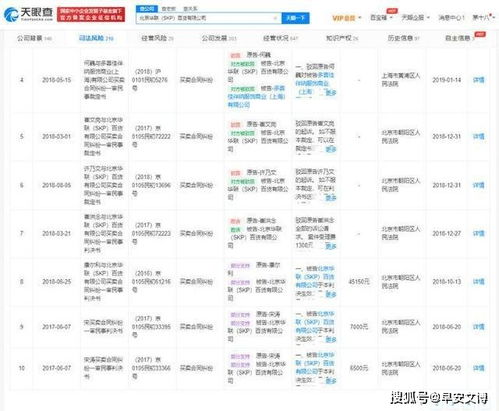Viewport: 499px width, 411px height.
Task: Click into the company search input field
Action: pyautogui.click(x=208, y=18)
